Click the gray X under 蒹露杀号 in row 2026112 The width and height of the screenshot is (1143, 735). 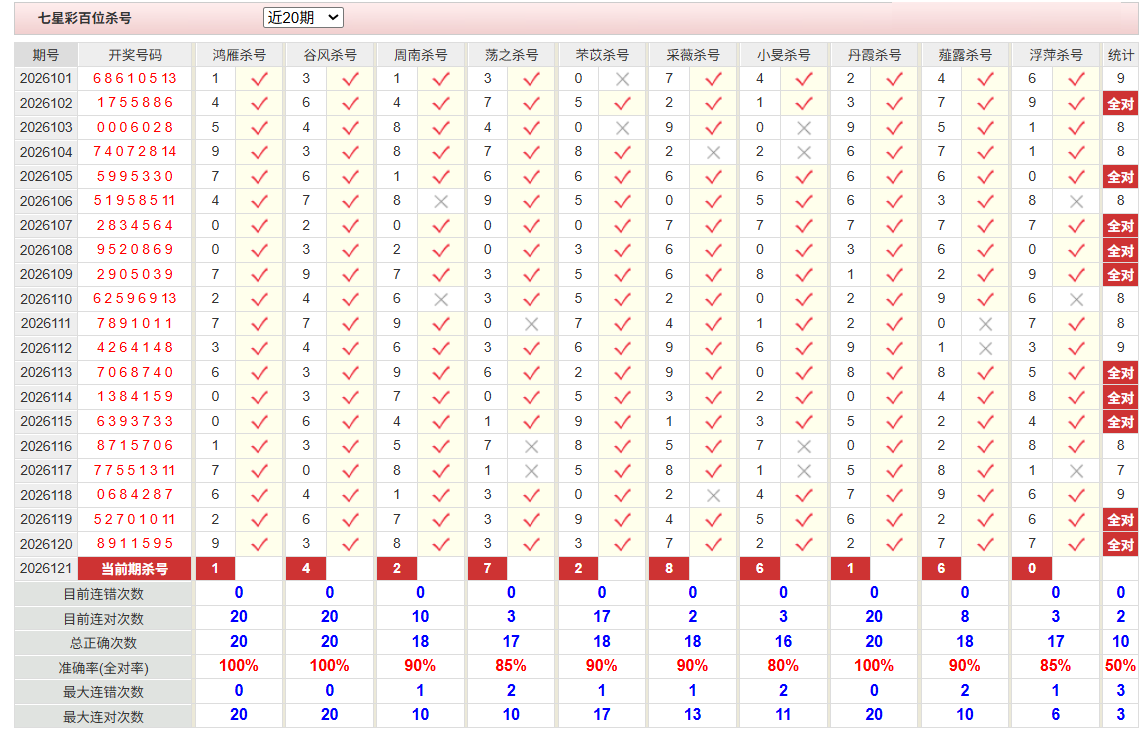pos(985,349)
